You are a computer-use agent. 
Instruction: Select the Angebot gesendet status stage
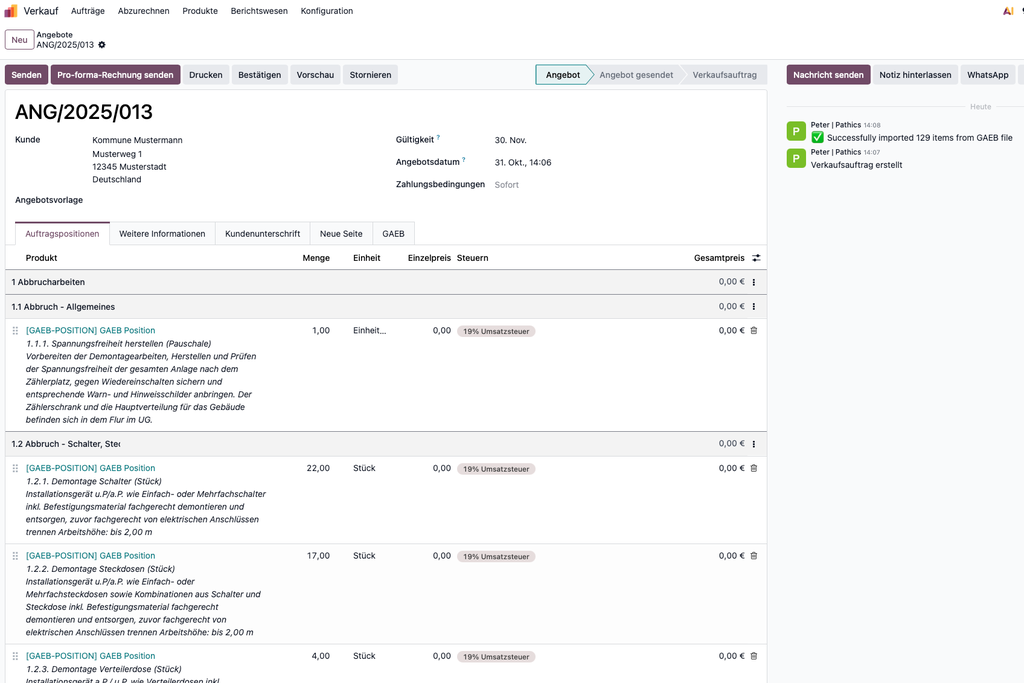(x=636, y=75)
